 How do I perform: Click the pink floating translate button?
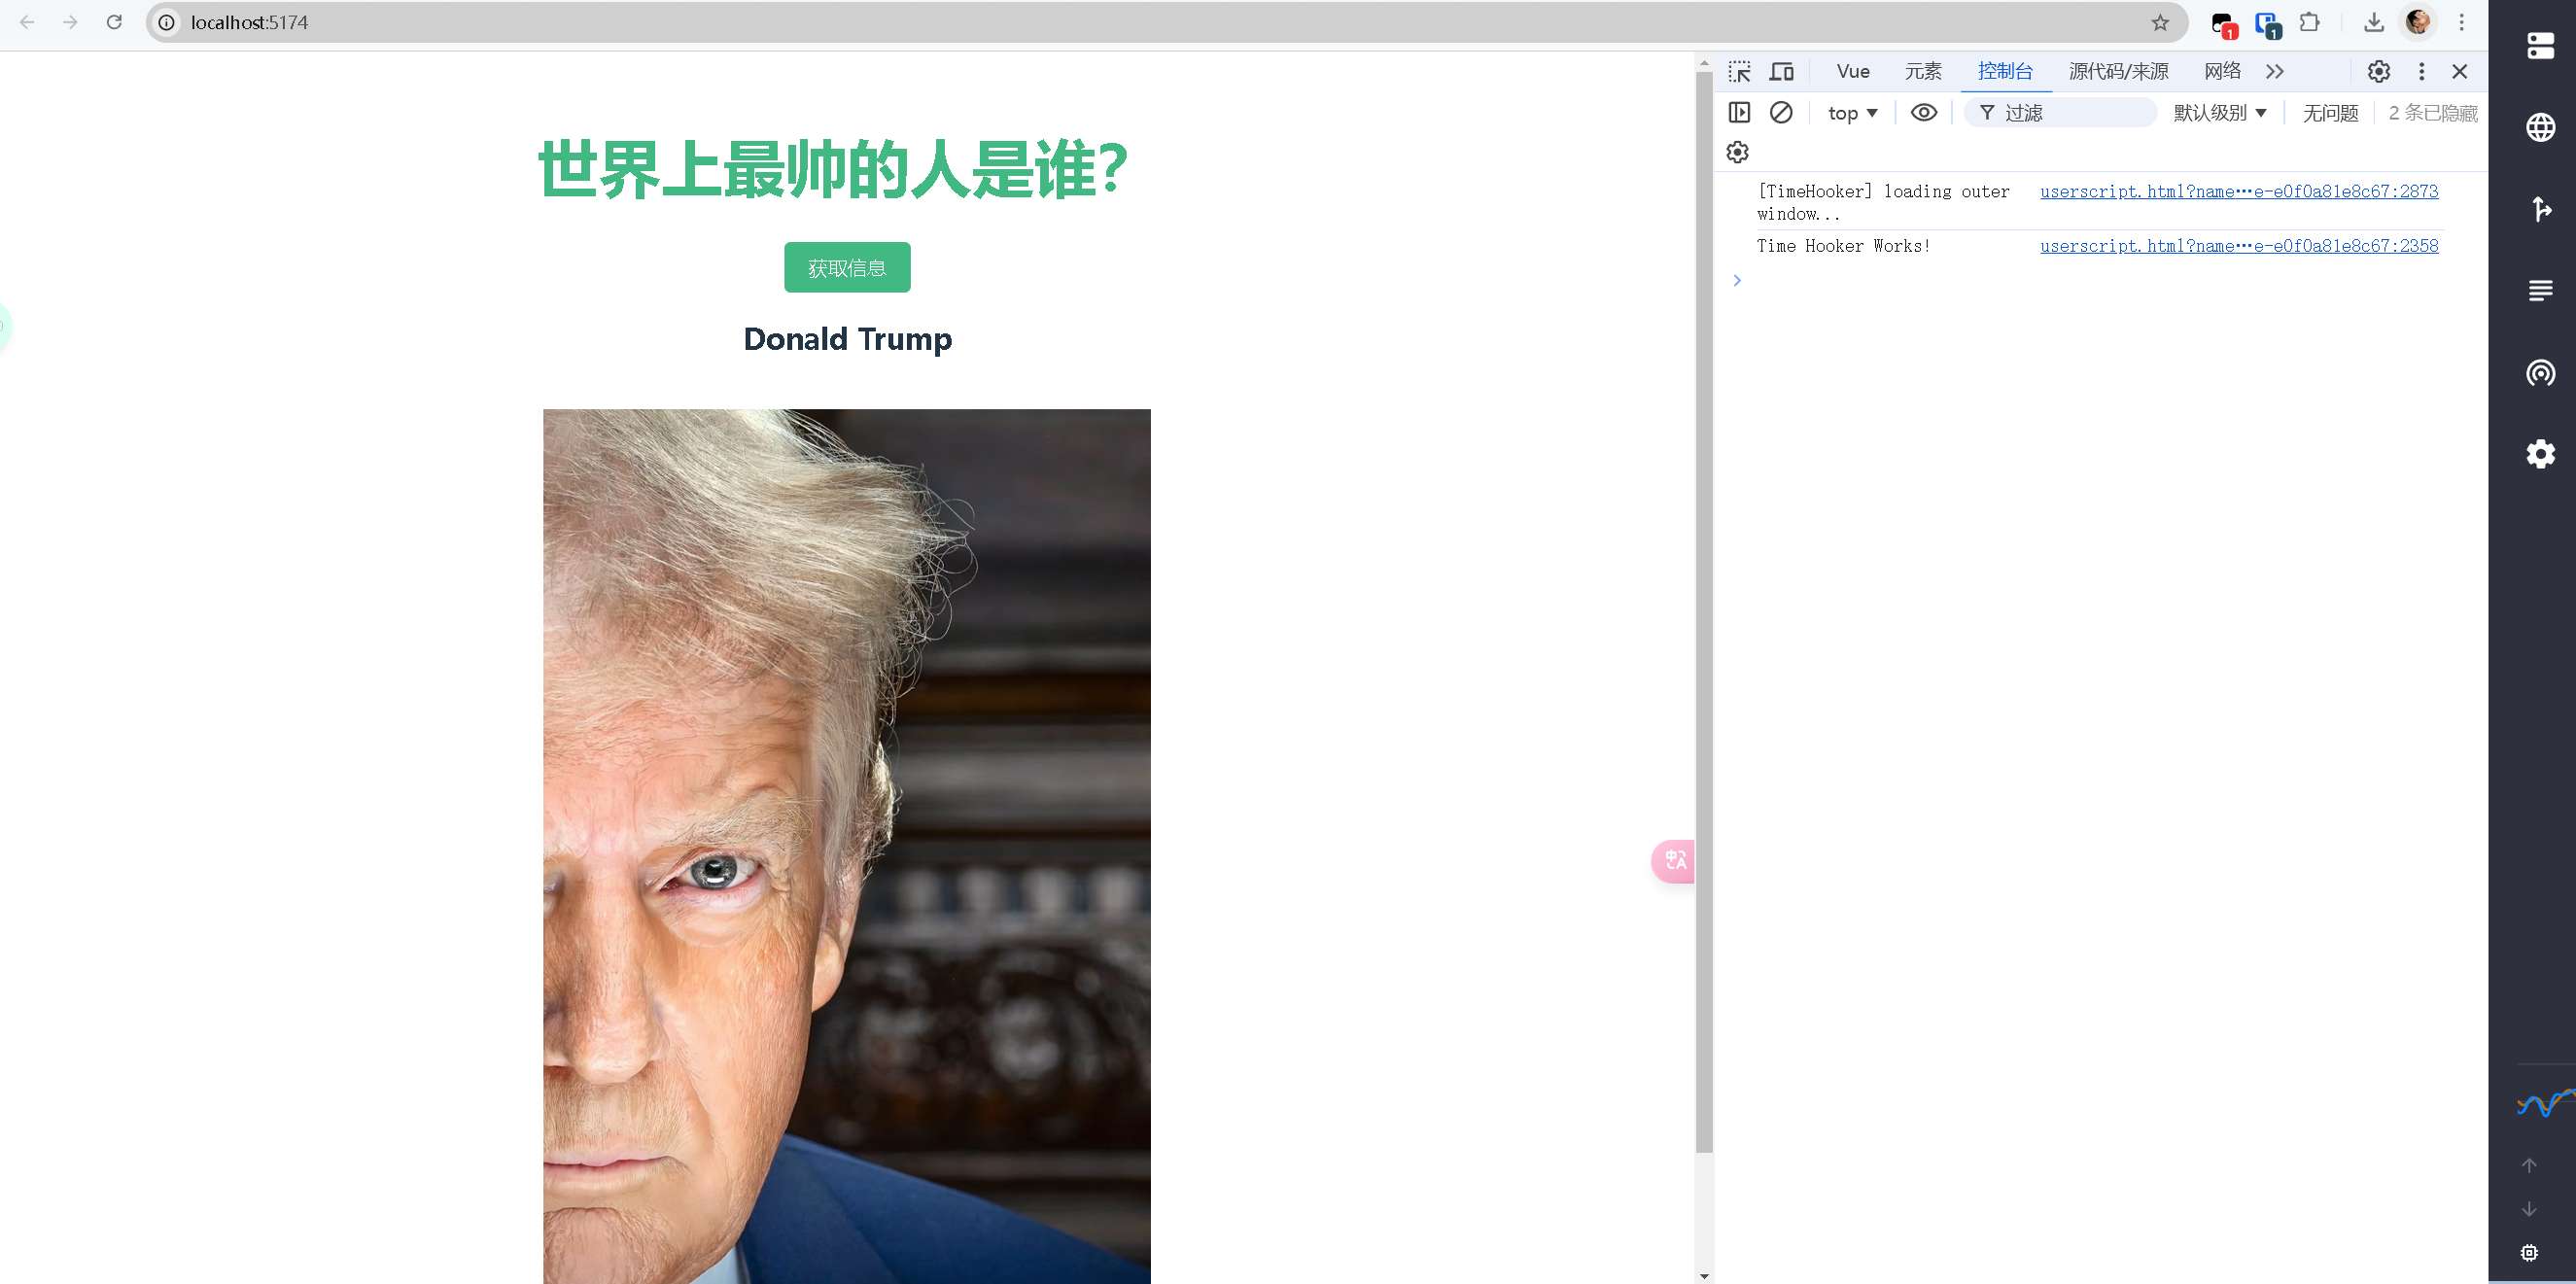click(1674, 861)
